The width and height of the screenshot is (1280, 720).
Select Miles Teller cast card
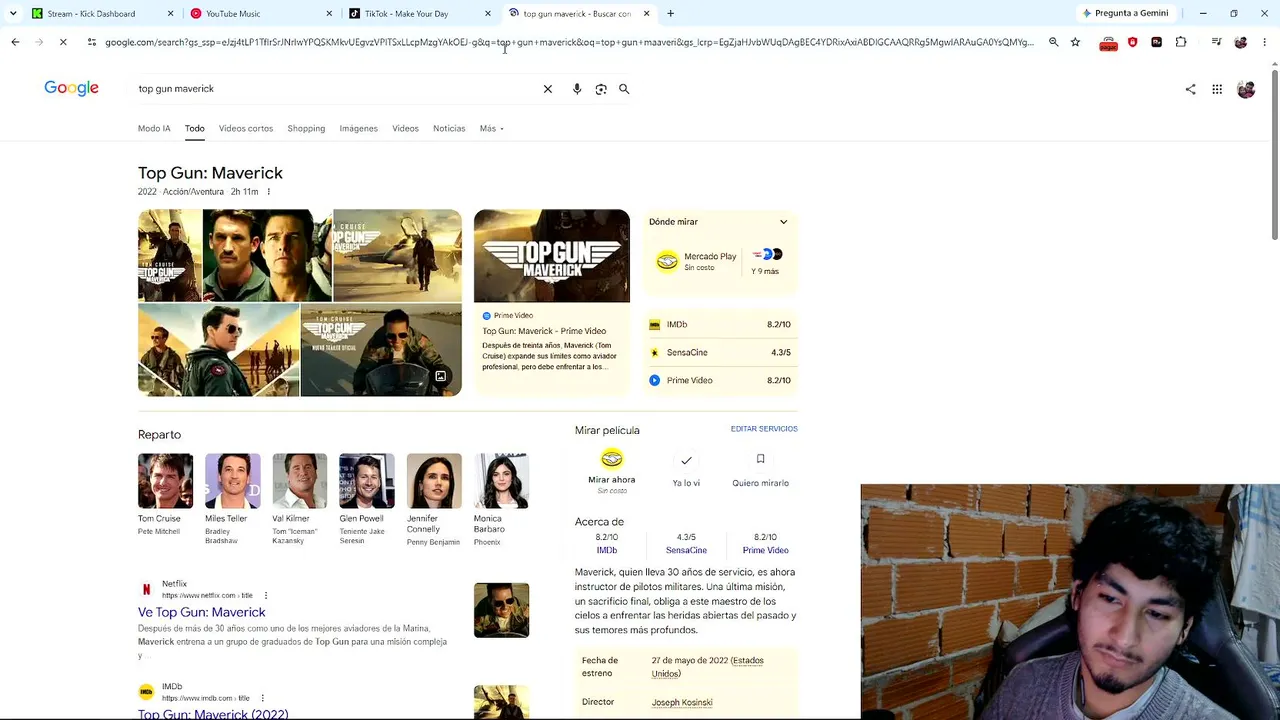(233, 499)
